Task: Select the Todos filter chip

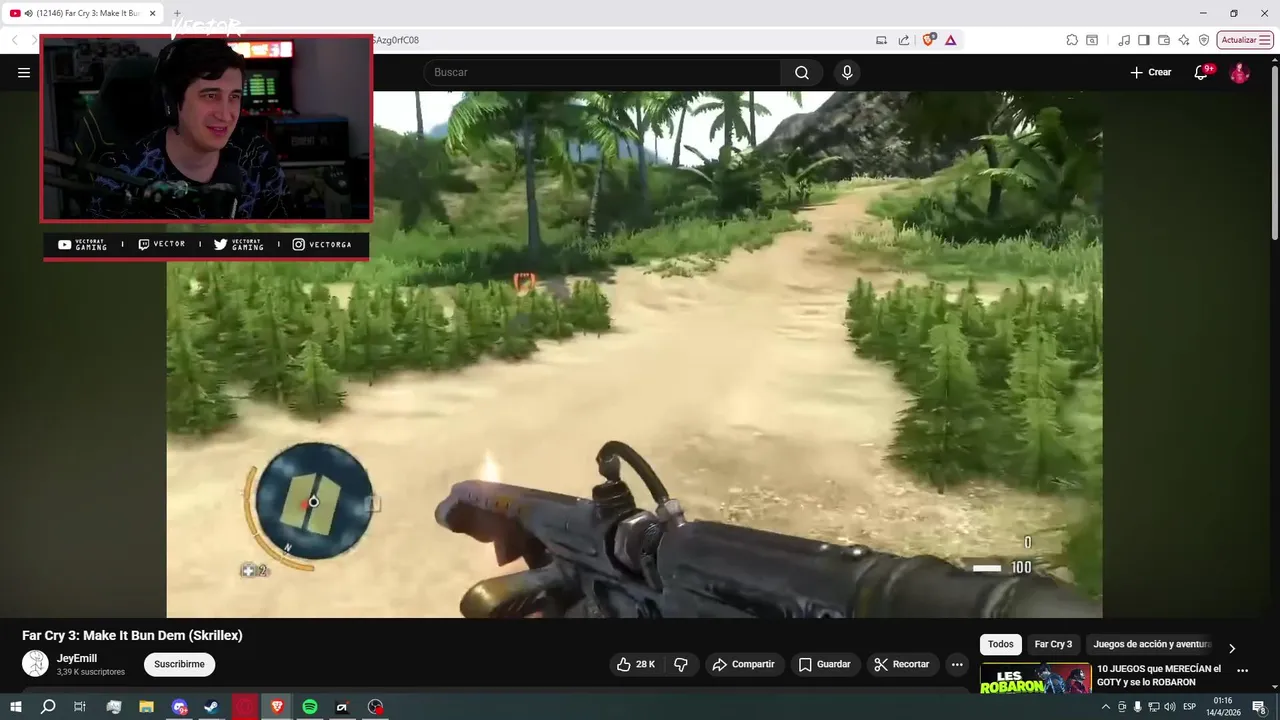Action: click(x=1001, y=645)
